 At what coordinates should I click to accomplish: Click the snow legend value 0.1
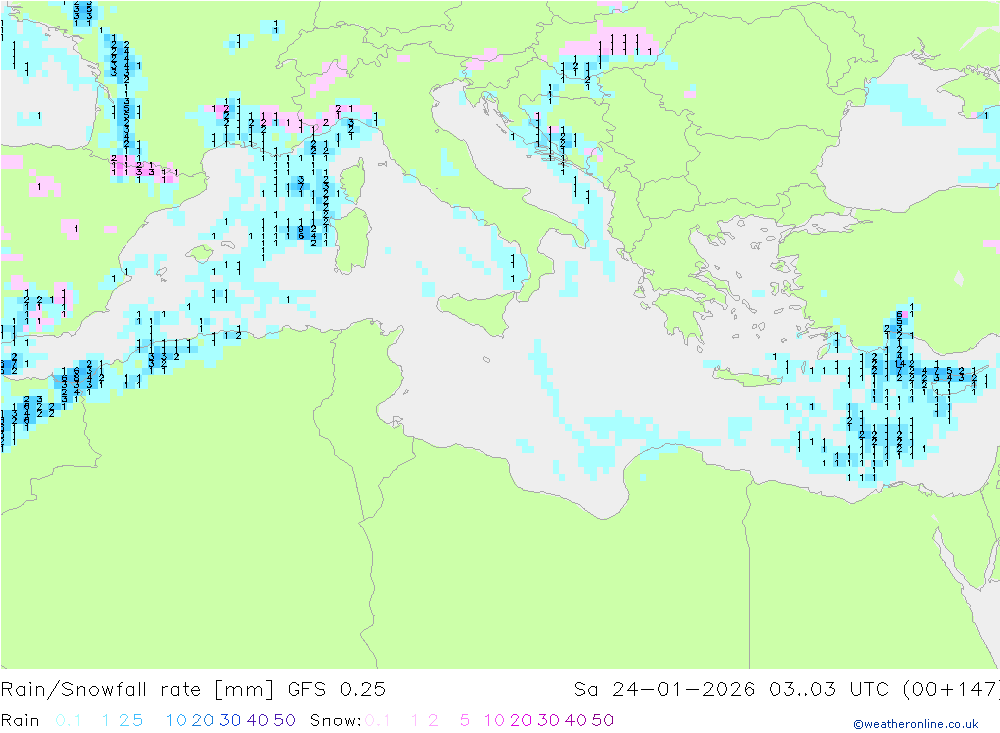[378, 720]
